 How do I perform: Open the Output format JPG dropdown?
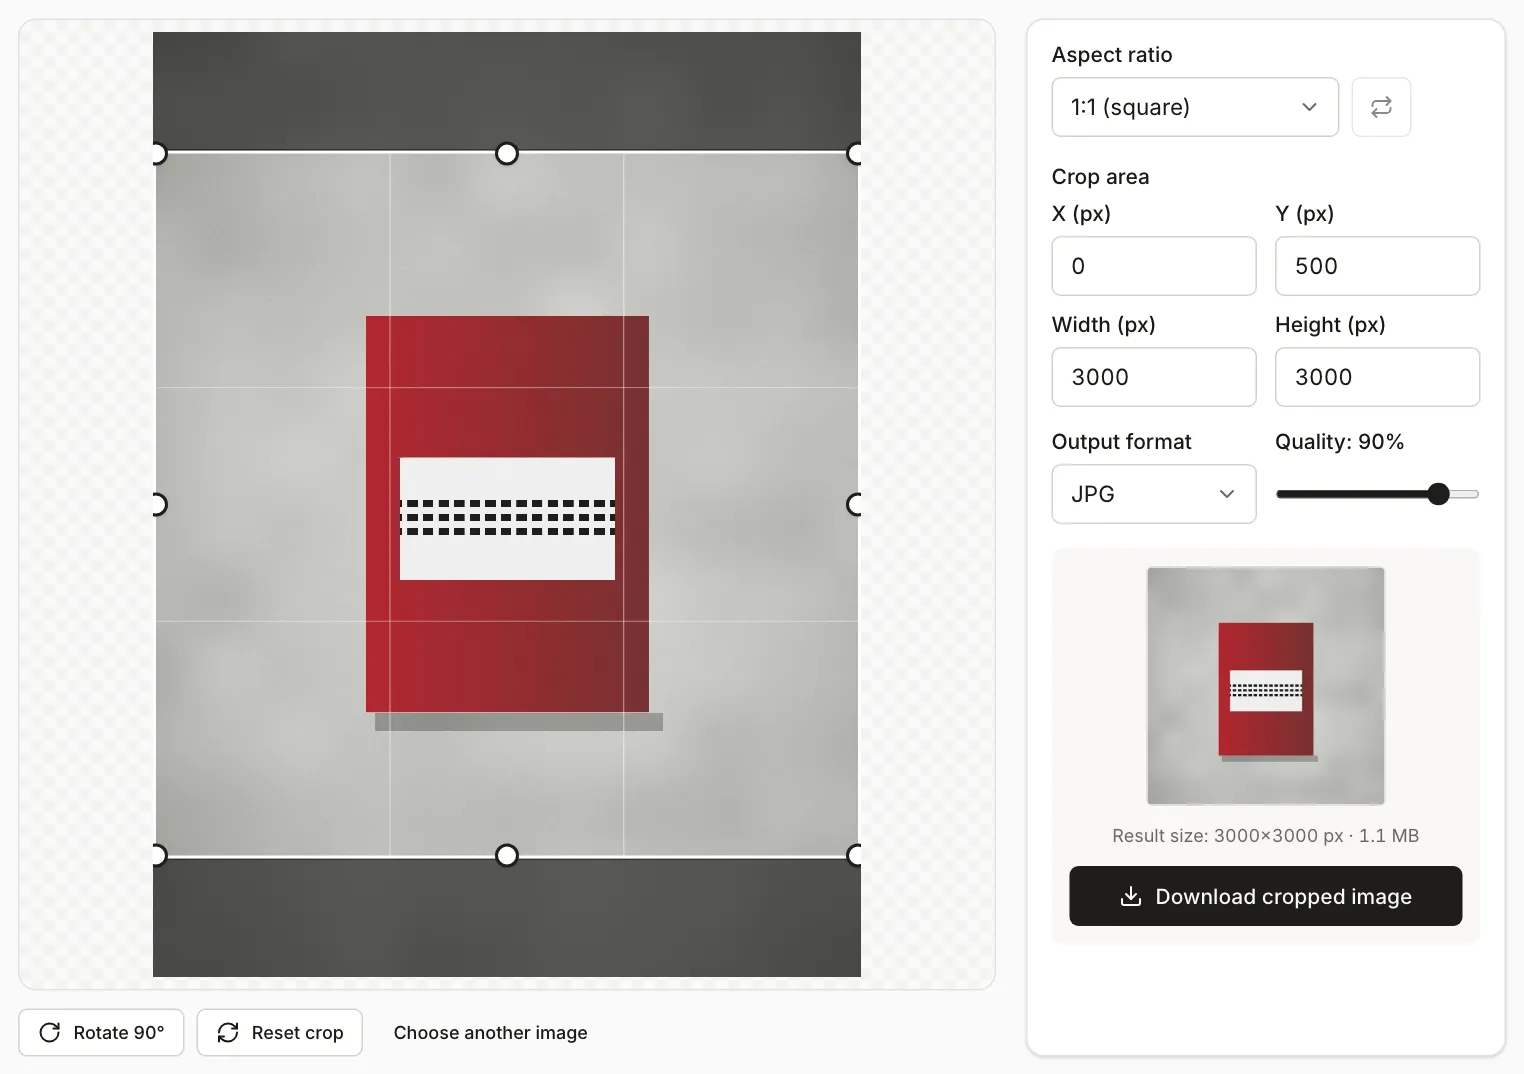coord(1153,494)
